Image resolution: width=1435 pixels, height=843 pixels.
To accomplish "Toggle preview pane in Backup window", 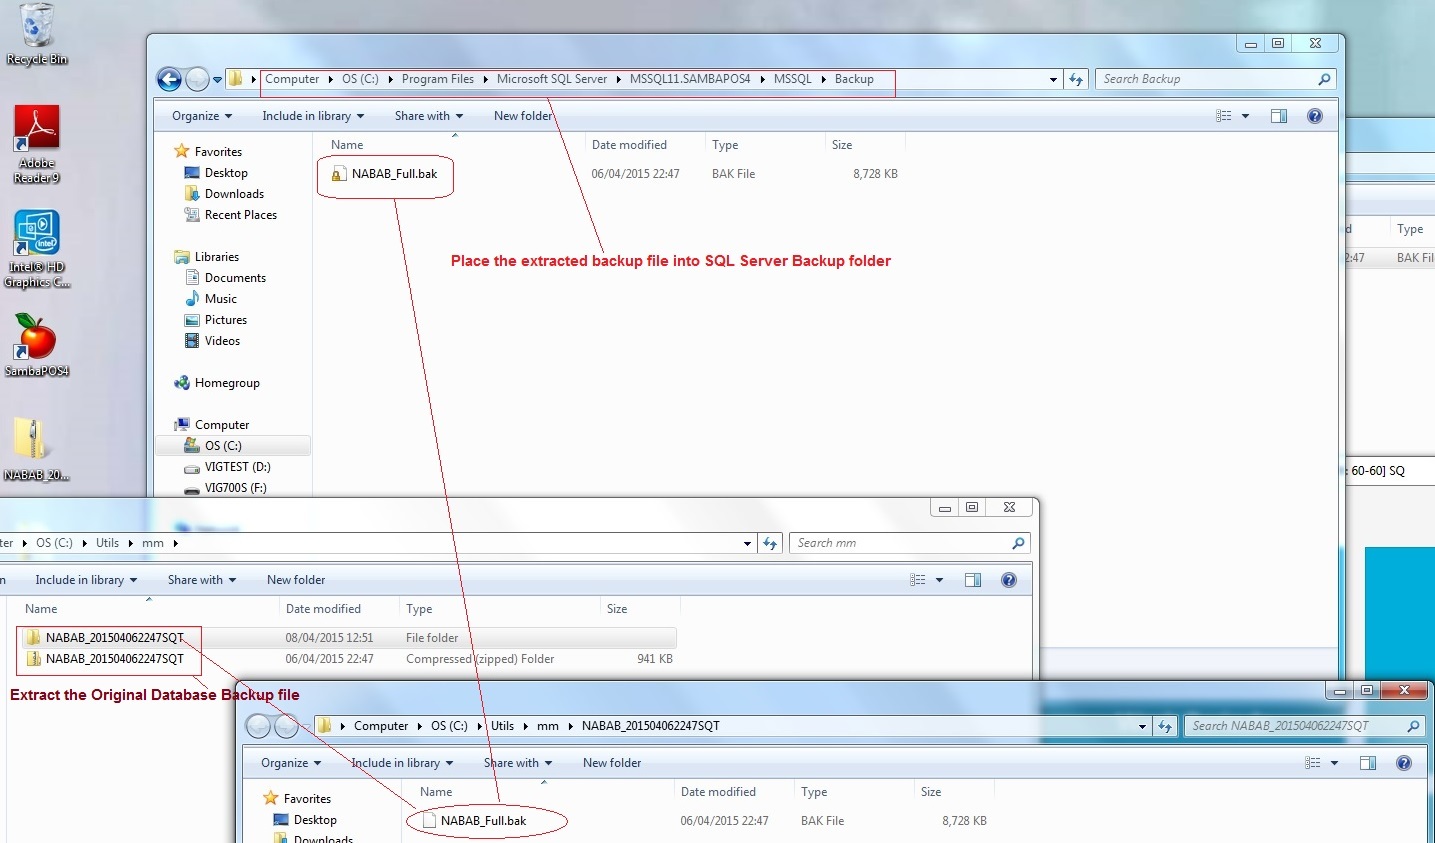I will tap(1279, 116).
